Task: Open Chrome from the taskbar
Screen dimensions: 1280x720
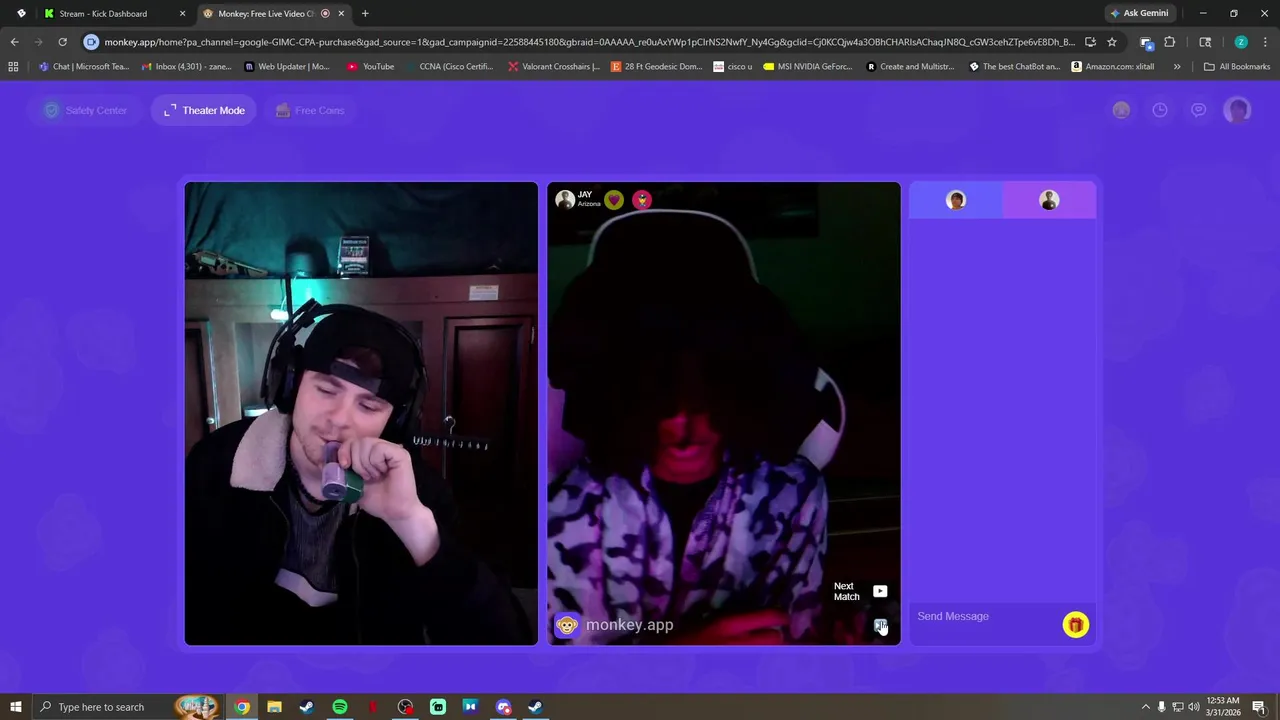Action: click(x=242, y=707)
